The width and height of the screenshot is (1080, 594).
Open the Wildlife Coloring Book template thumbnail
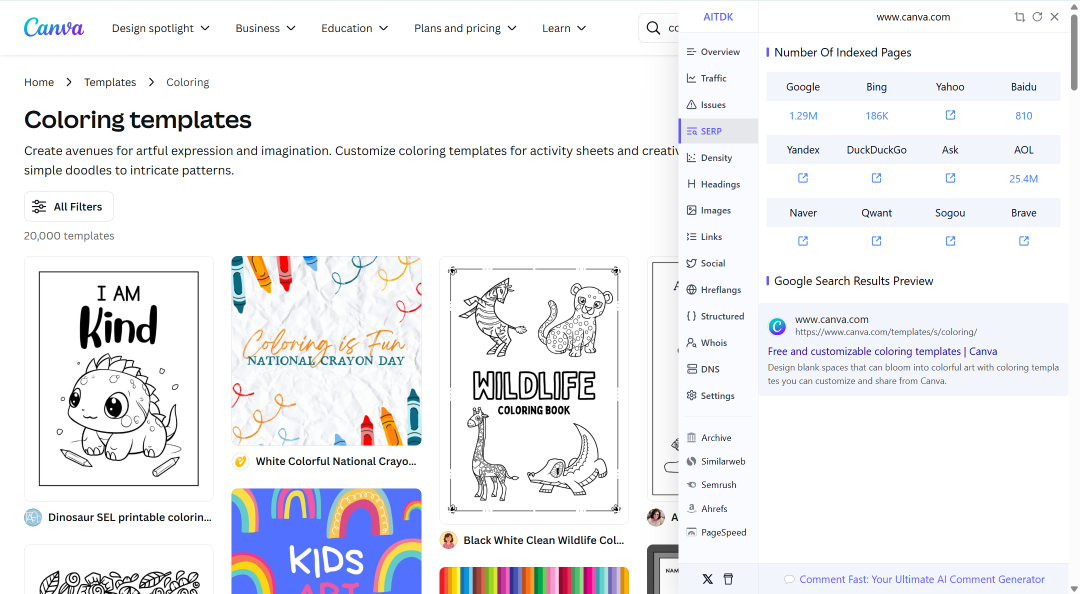(534, 390)
